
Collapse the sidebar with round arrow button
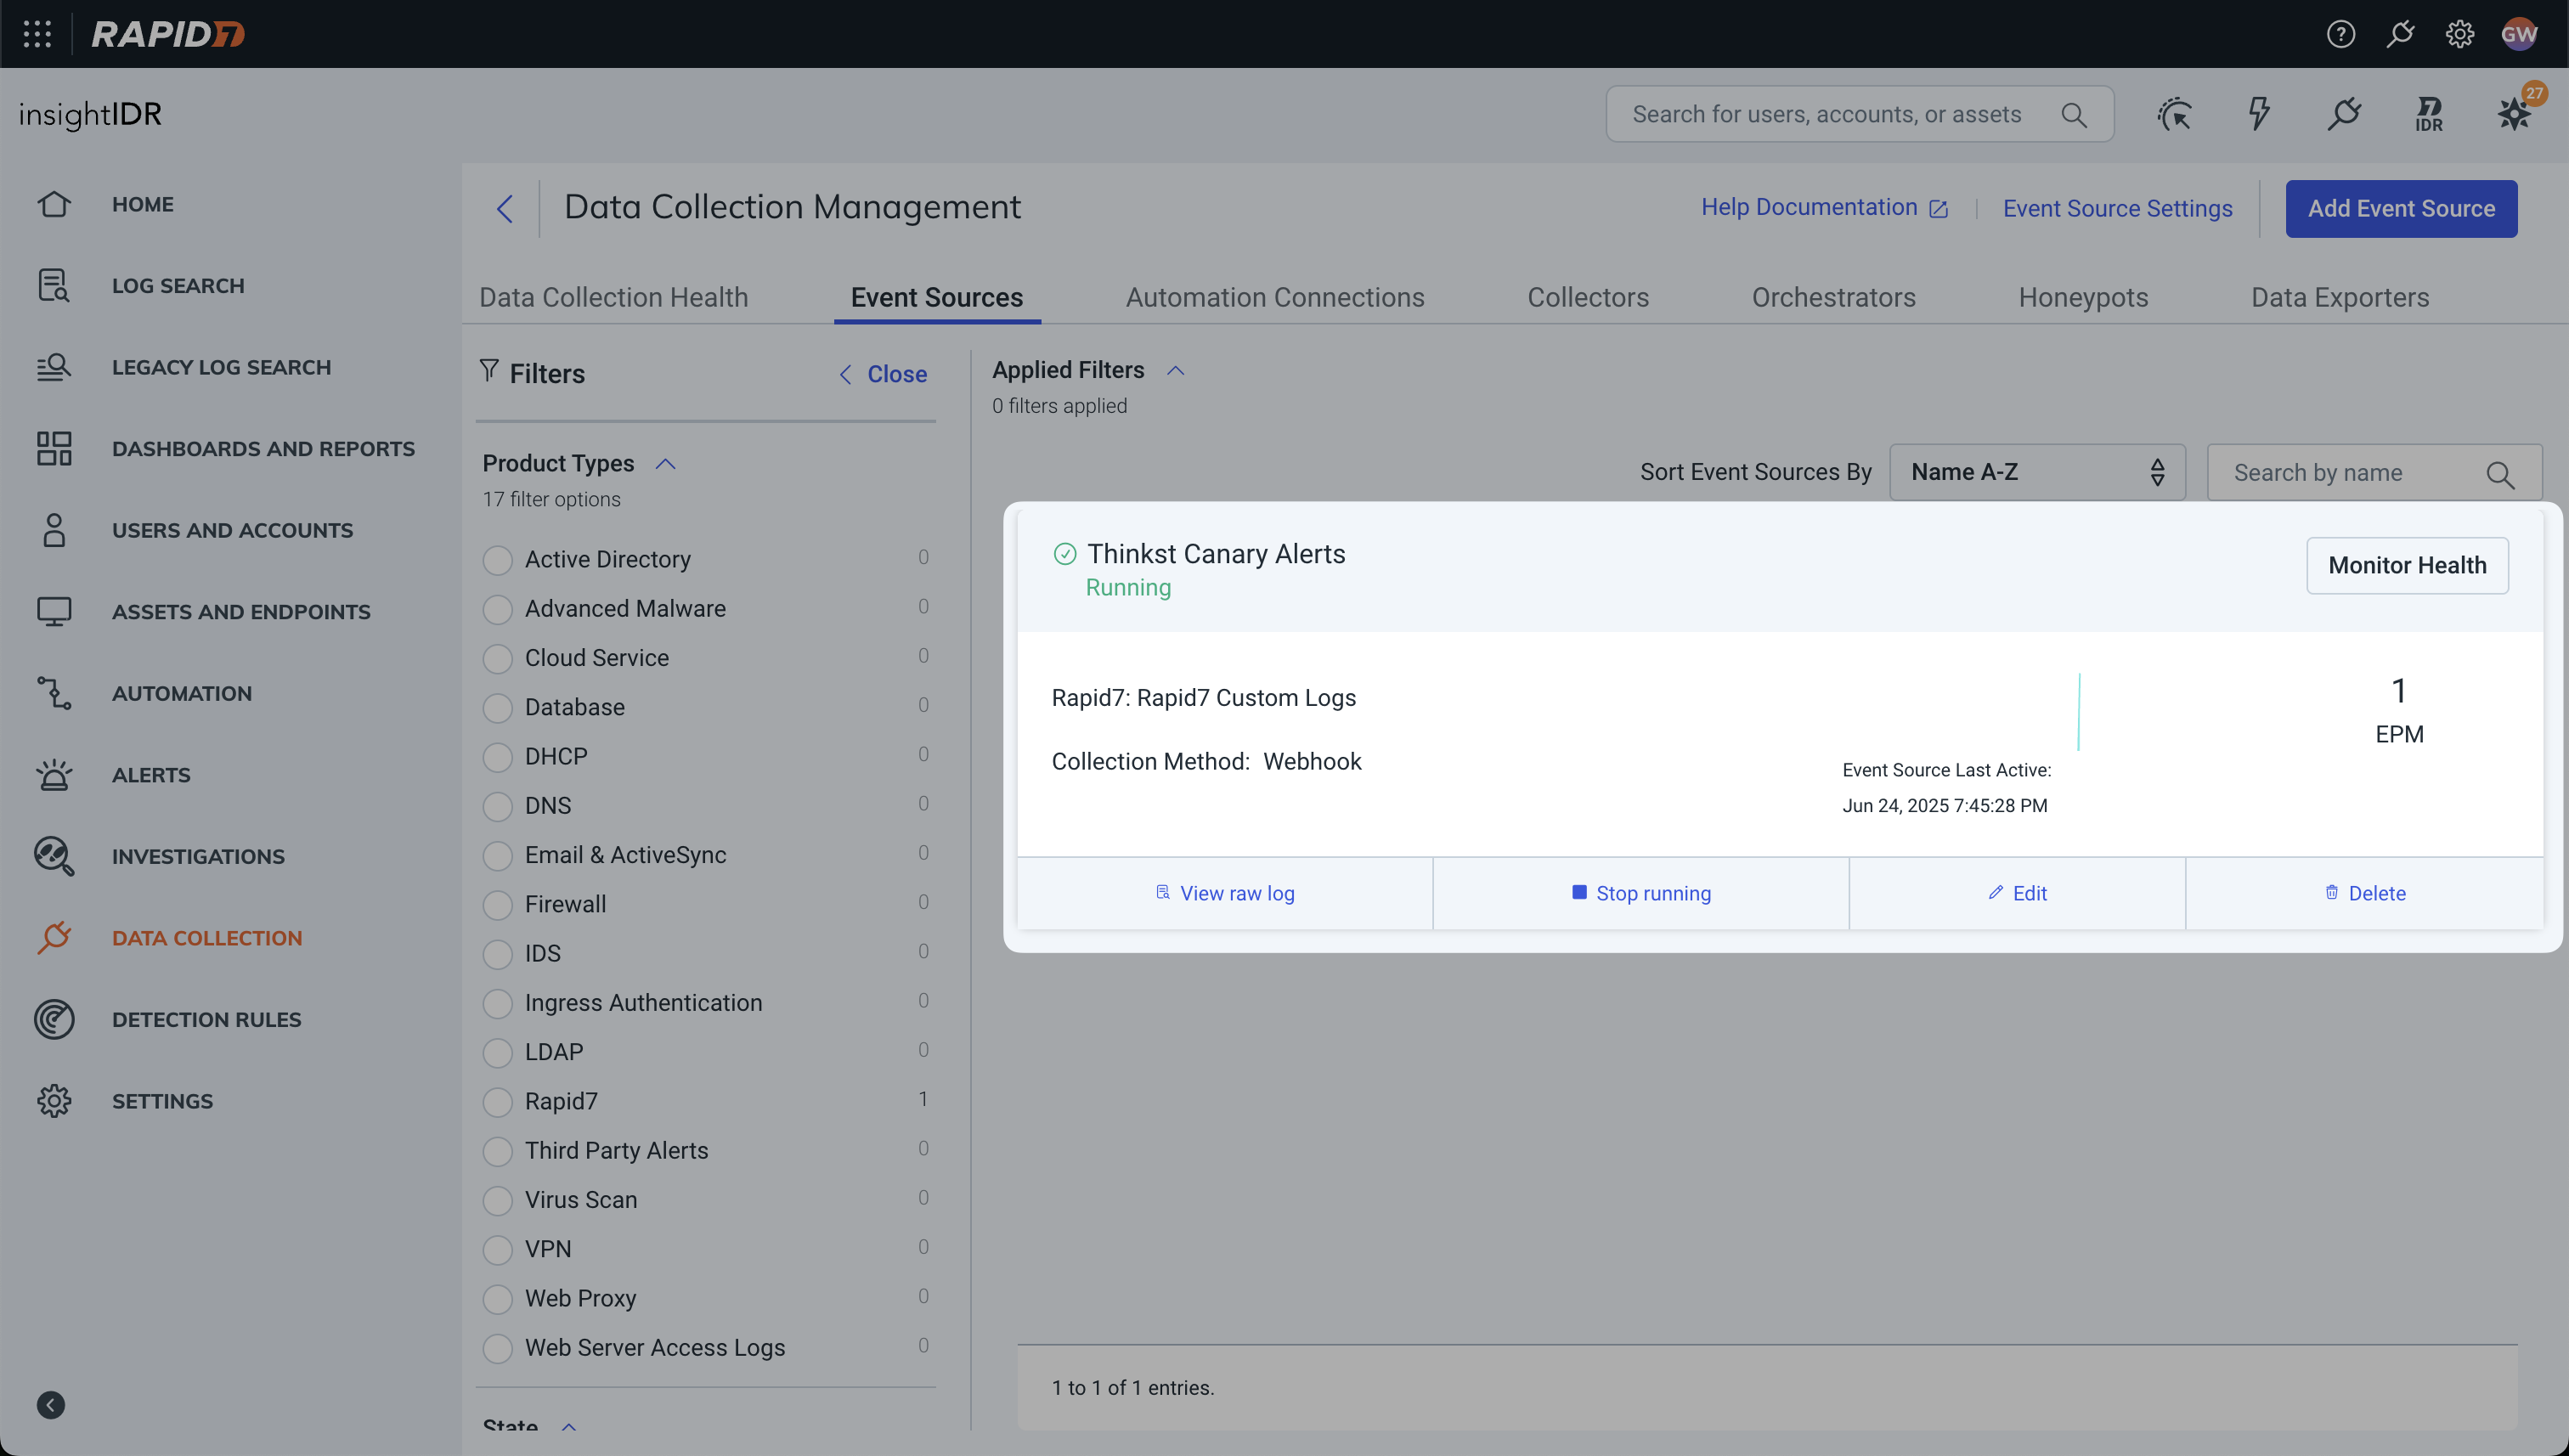[x=51, y=1405]
